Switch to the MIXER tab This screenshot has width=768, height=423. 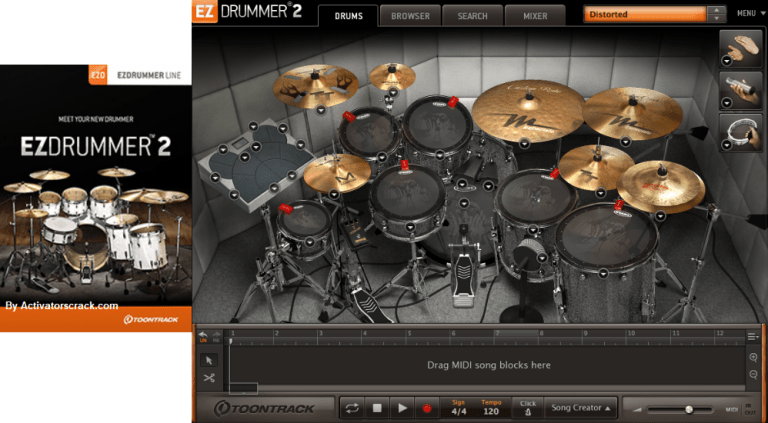[x=535, y=16]
